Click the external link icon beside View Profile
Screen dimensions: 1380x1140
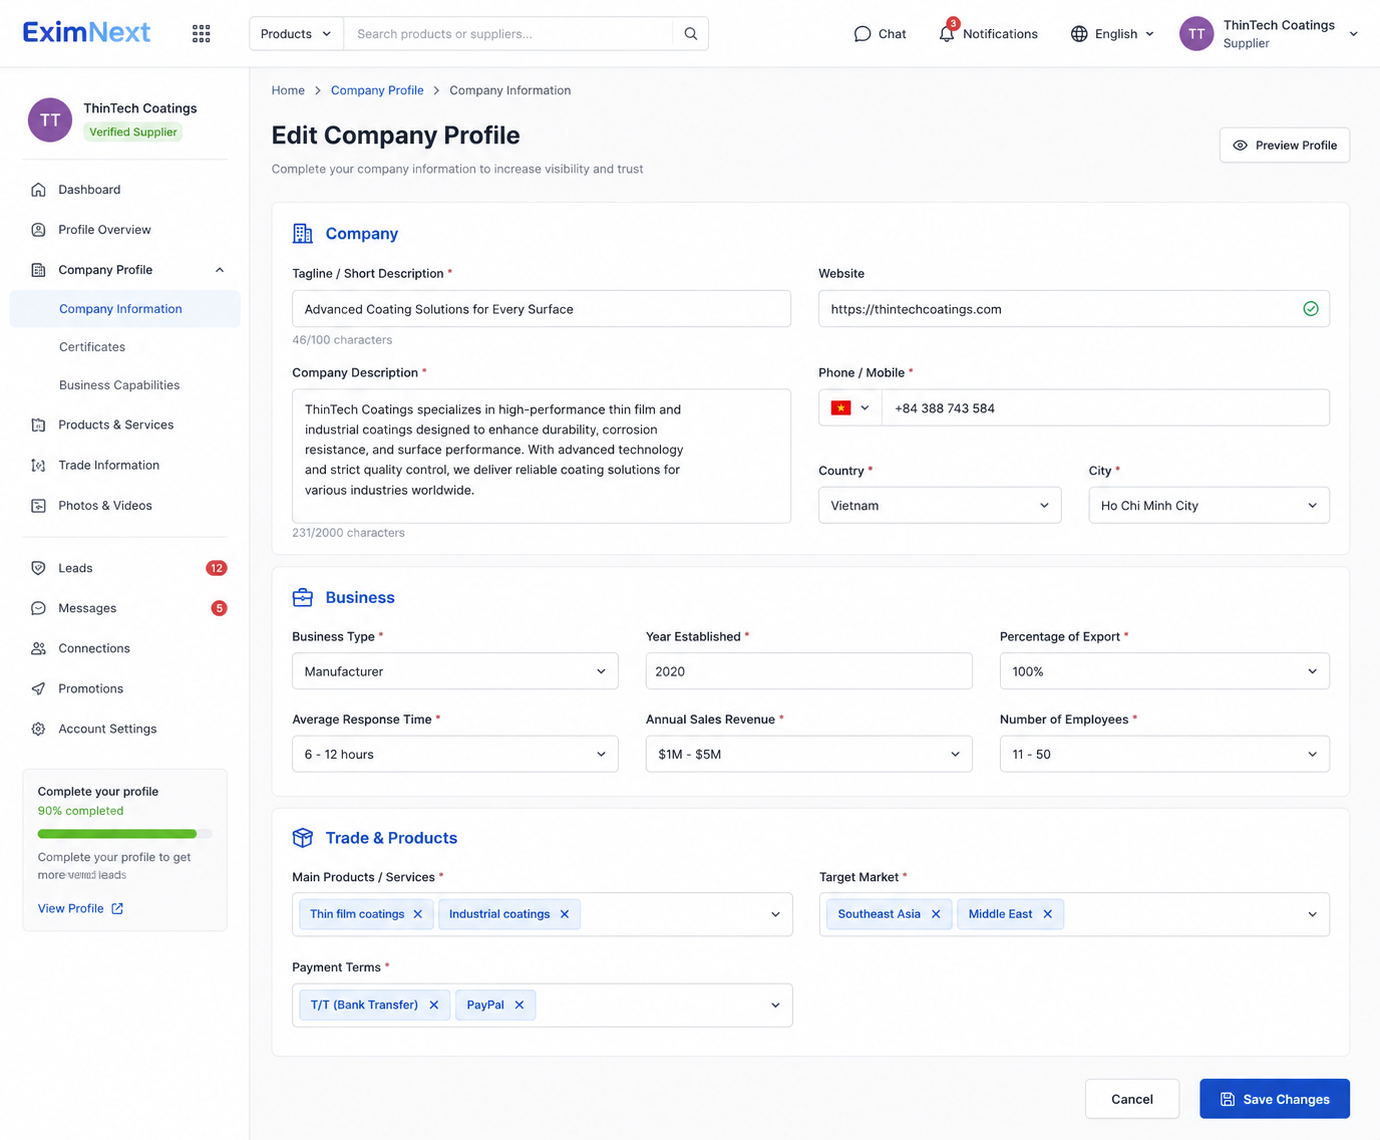coord(117,909)
